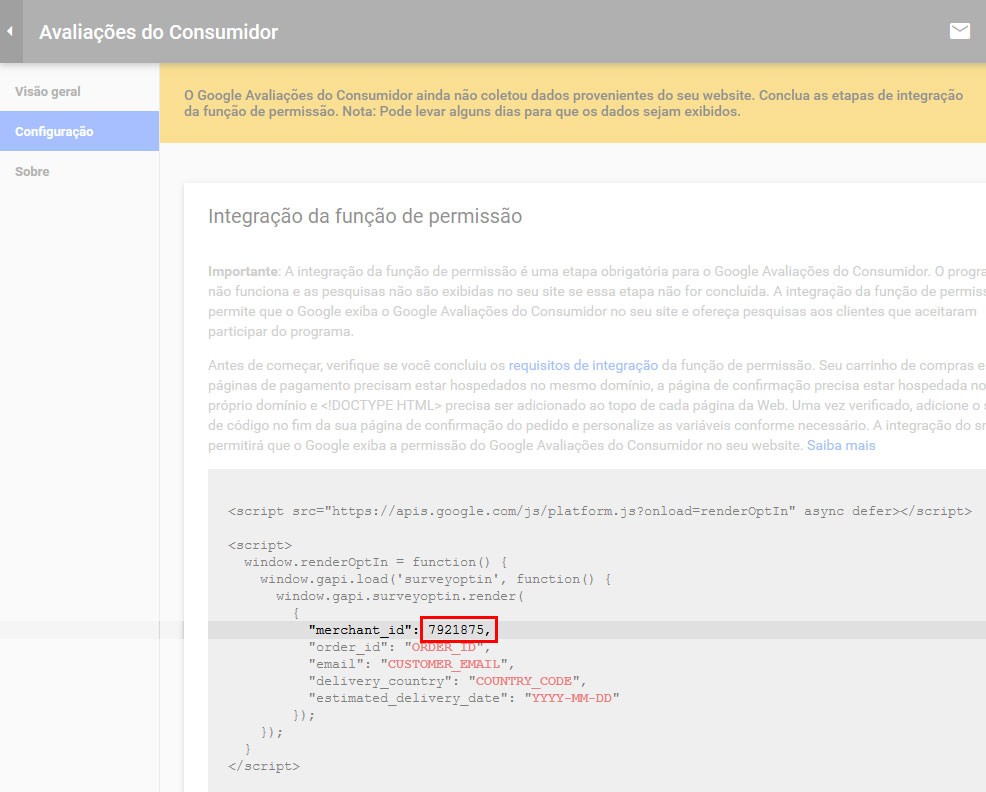Image resolution: width=986 pixels, height=792 pixels.
Task: Click the "delivery_country" key in code
Action: [380, 681]
